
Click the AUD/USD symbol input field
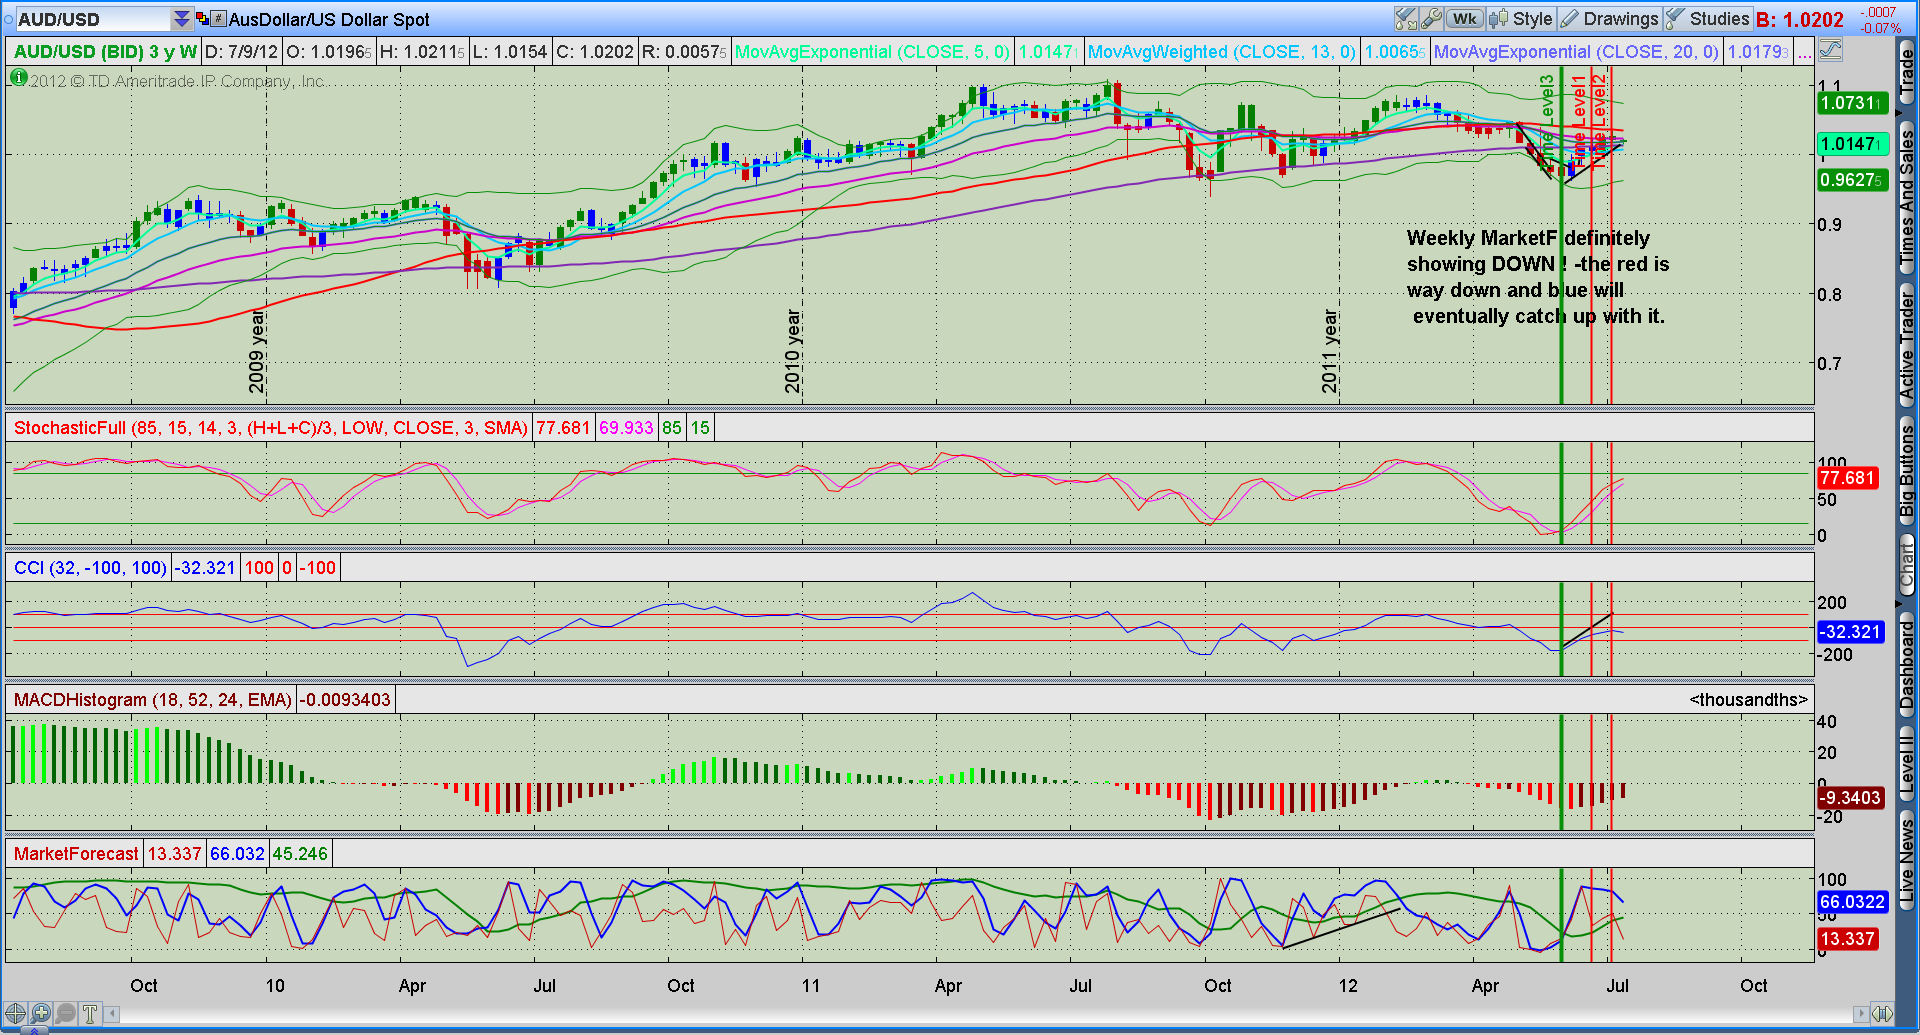[x=93, y=19]
